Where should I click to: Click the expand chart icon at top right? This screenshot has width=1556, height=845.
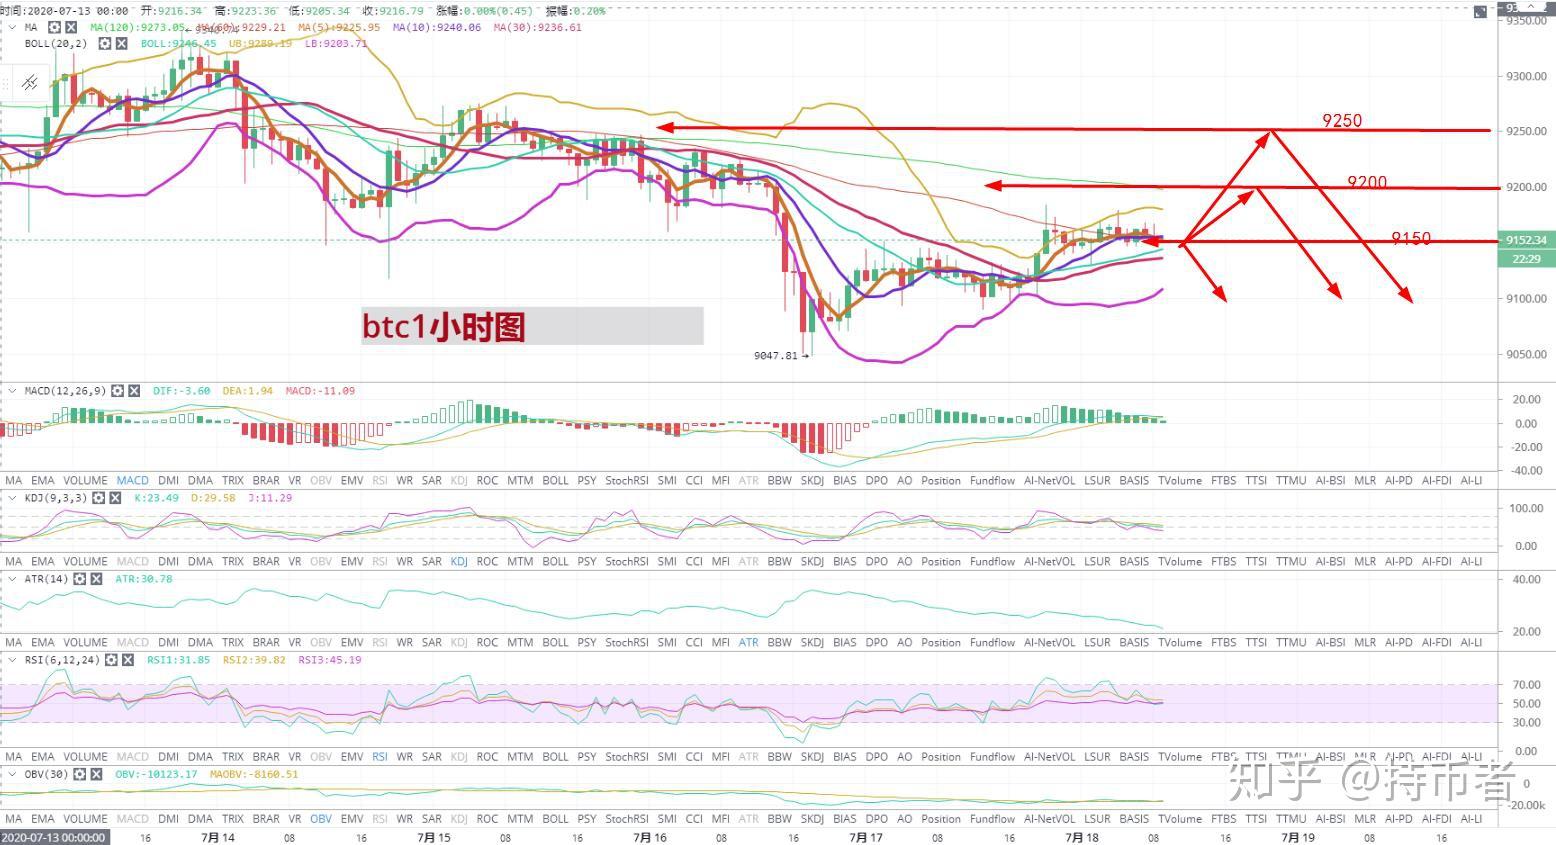(x=1481, y=12)
